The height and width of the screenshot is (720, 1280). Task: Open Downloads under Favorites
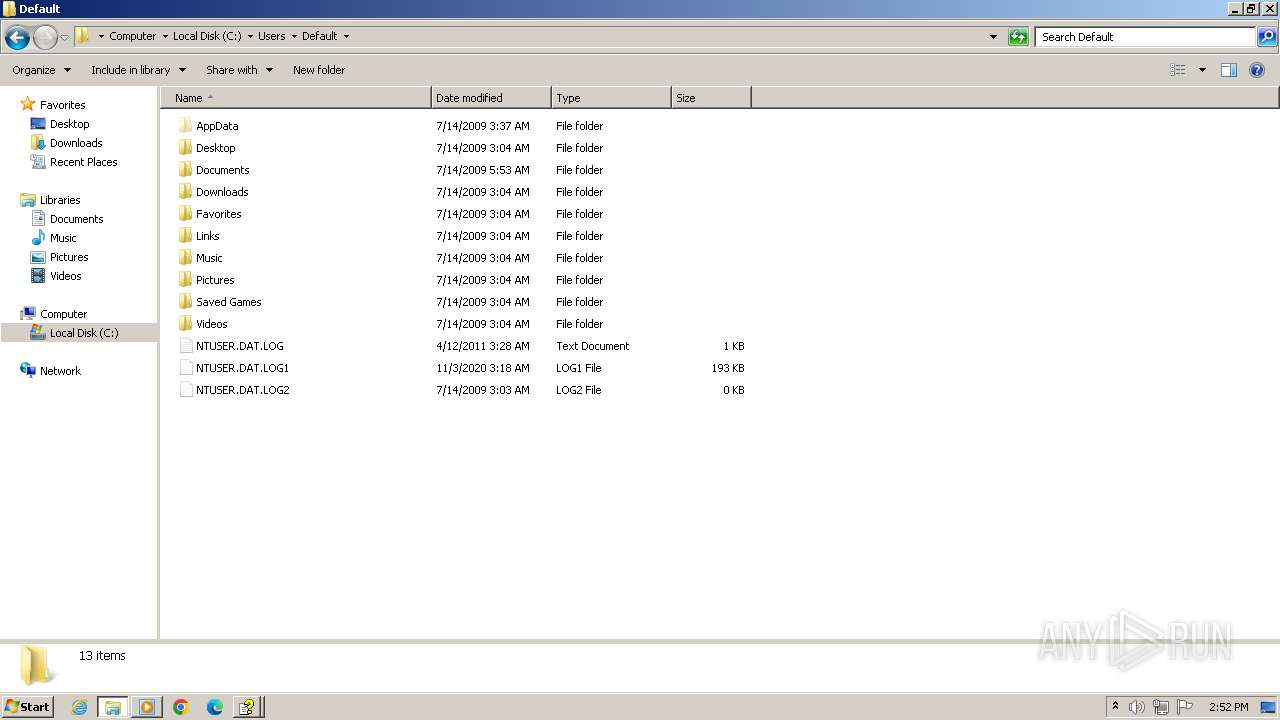76,143
